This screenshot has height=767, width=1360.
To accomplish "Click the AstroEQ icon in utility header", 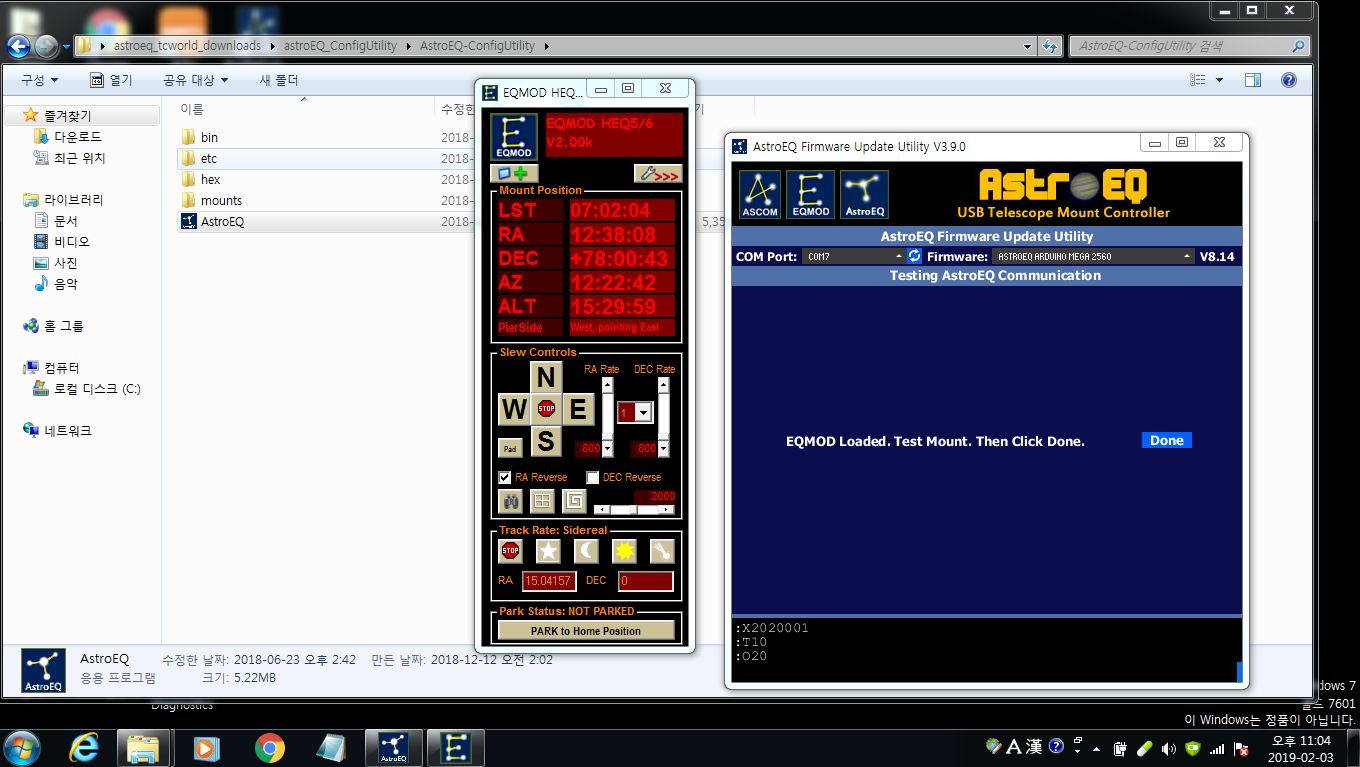I will [x=864, y=194].
